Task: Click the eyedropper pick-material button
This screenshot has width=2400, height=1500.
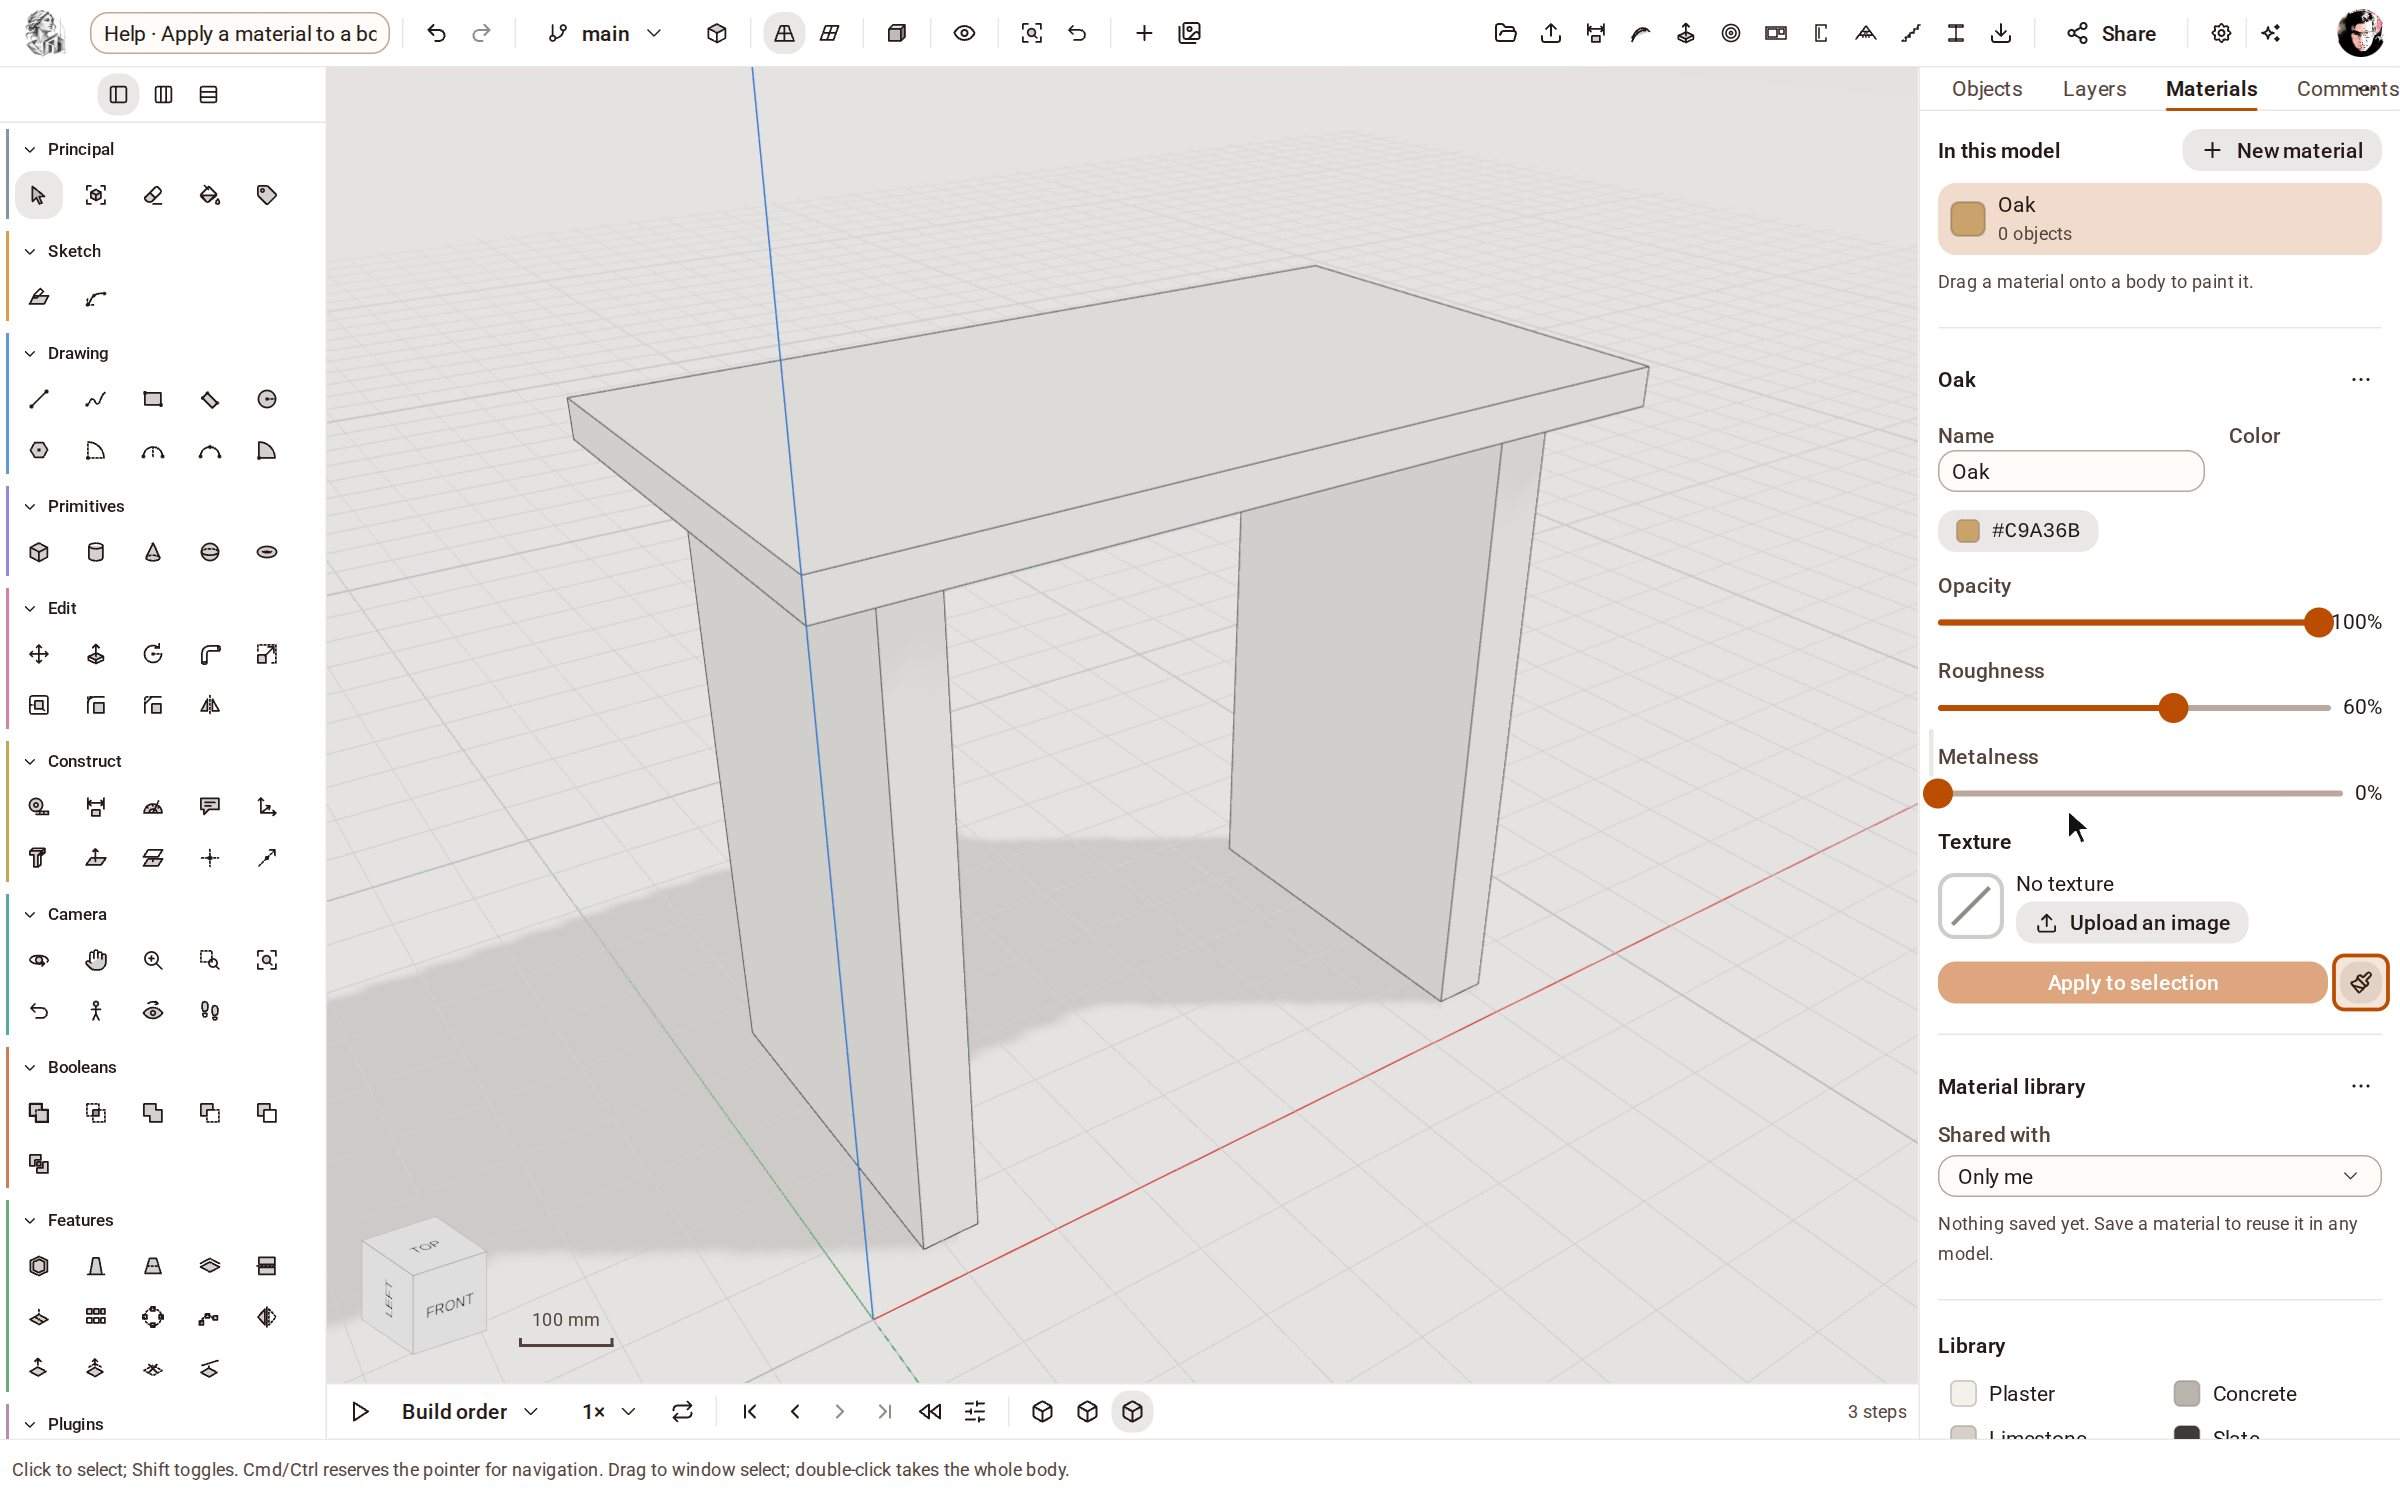Action: point(2361,983)
